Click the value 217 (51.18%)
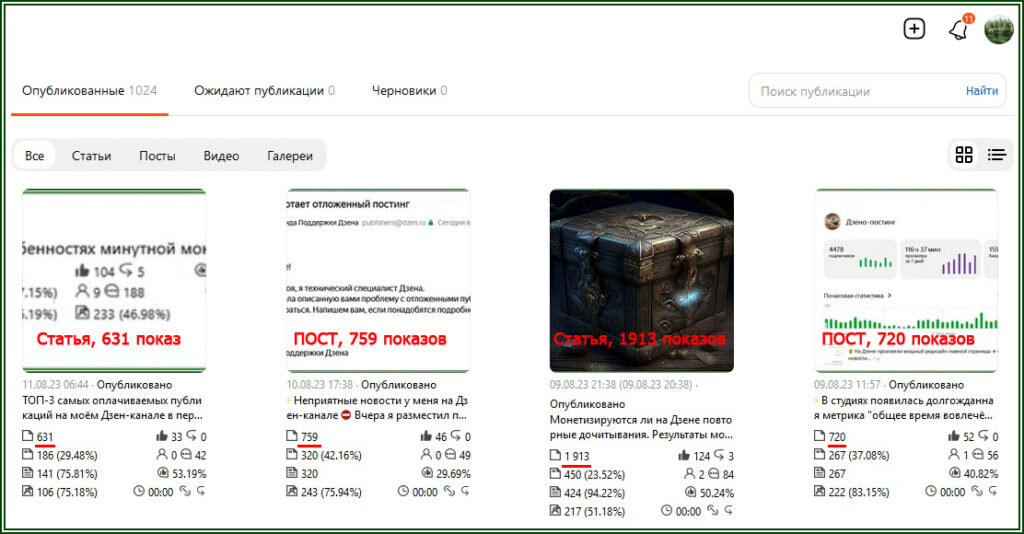Image resolution: width=1024 pixels, height=534 pixels. pyautogui.click(x=594, y=511)
